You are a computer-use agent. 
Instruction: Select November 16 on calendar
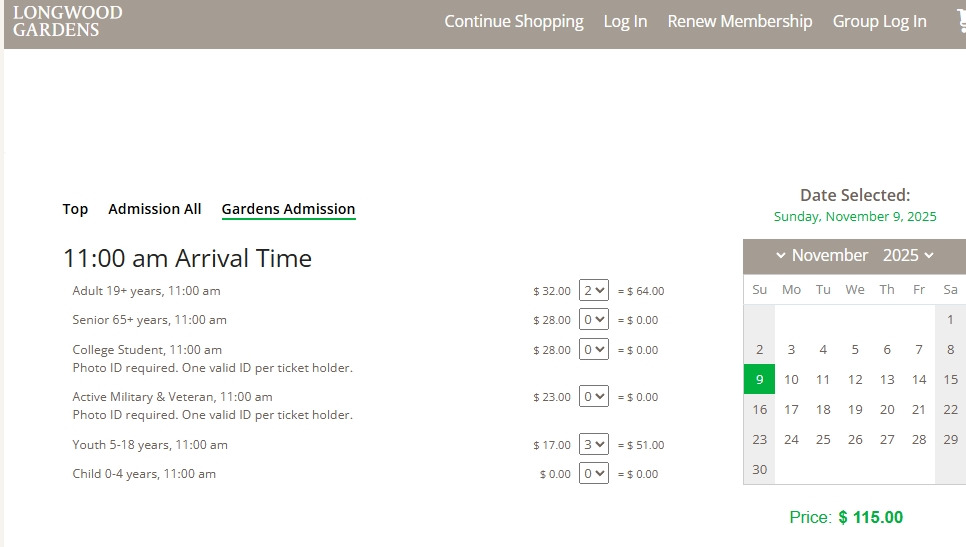click(x=760, y=410)
